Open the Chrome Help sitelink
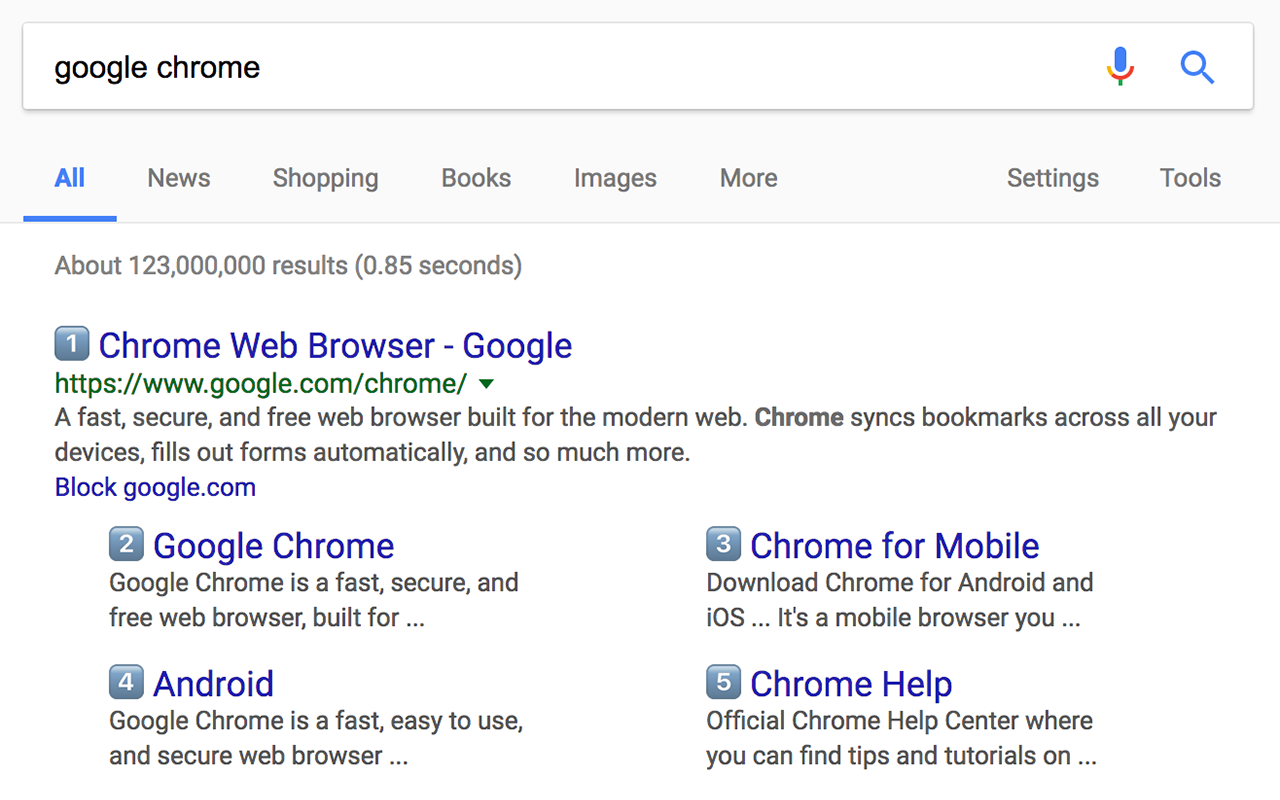 tap(851, 683)
